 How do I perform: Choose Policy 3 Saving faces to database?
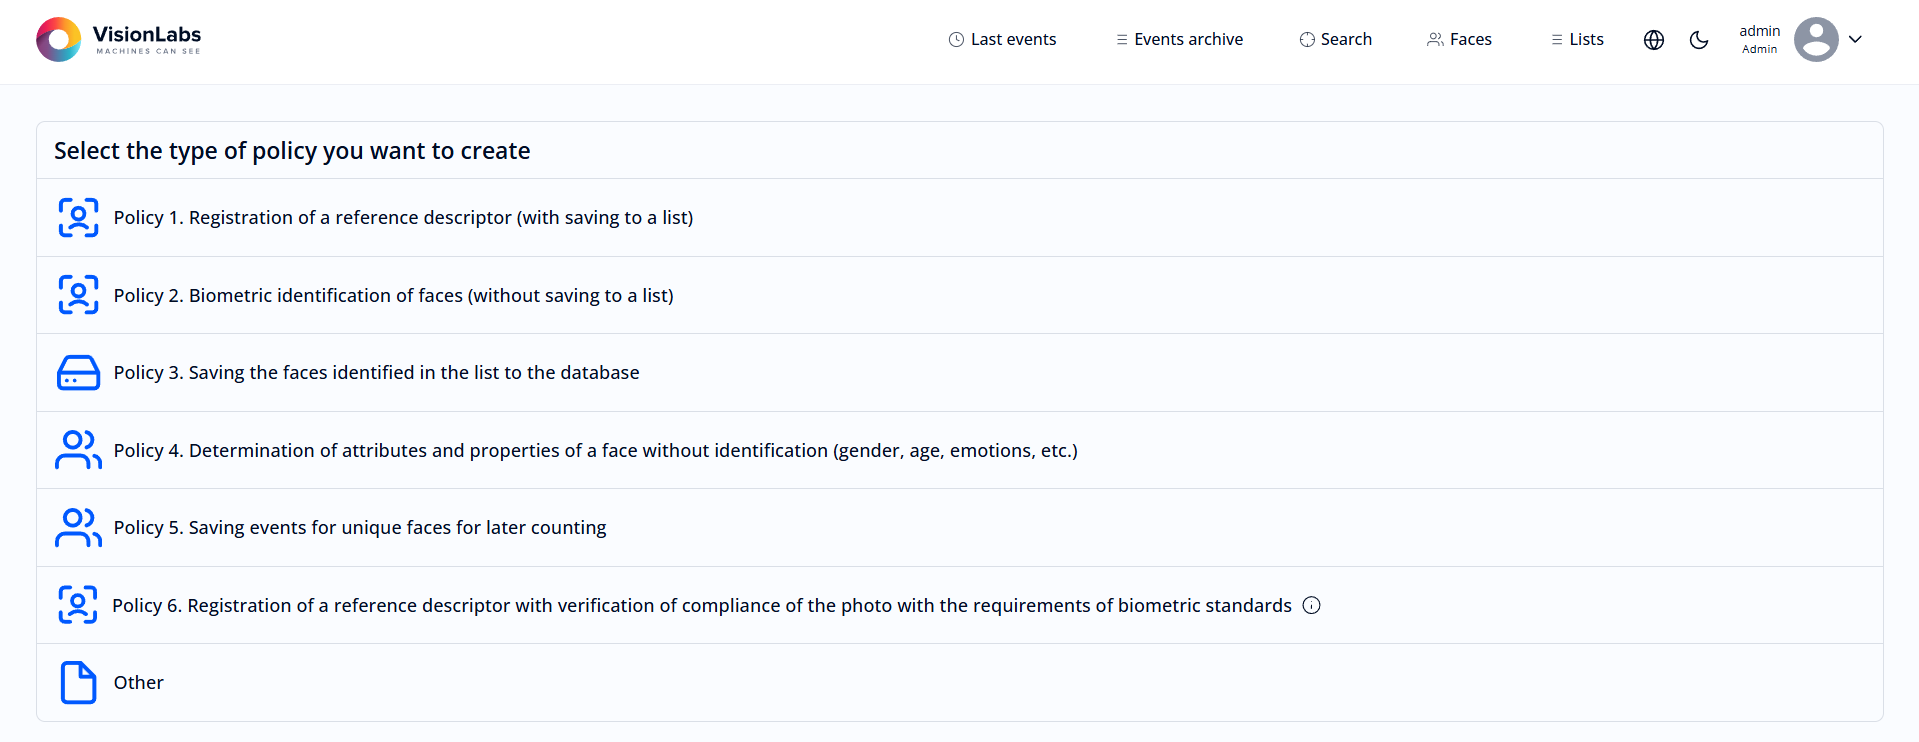point(376,373)
